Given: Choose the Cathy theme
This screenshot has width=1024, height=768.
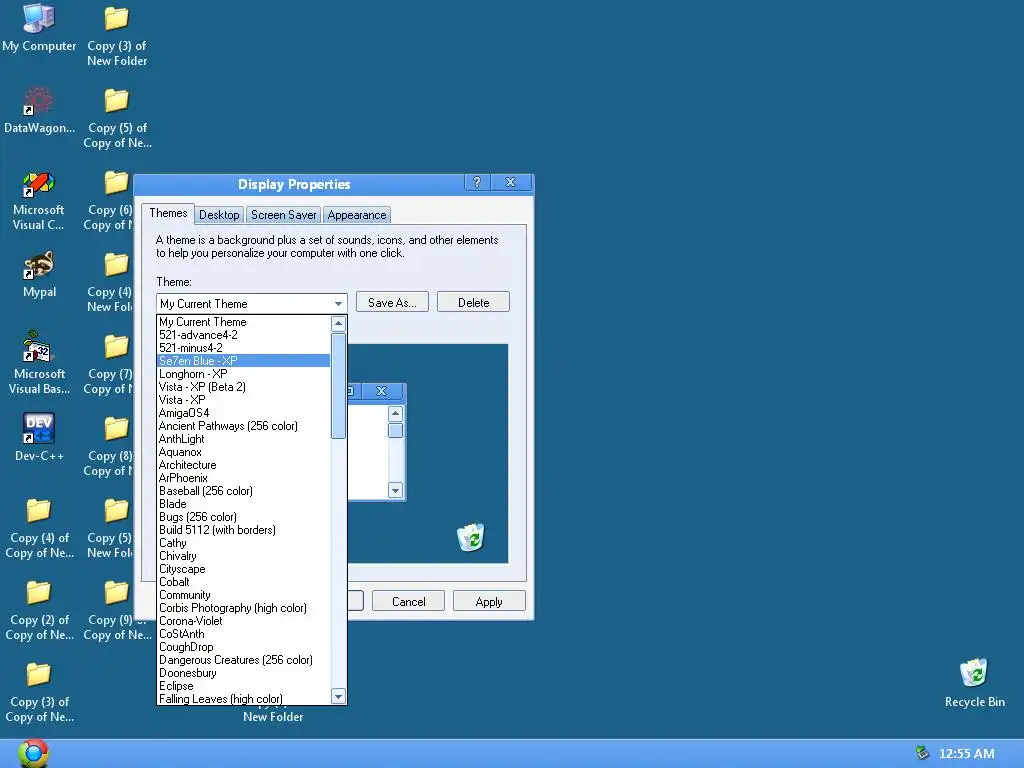Looking at the screenshot, I should pos(244,543).
